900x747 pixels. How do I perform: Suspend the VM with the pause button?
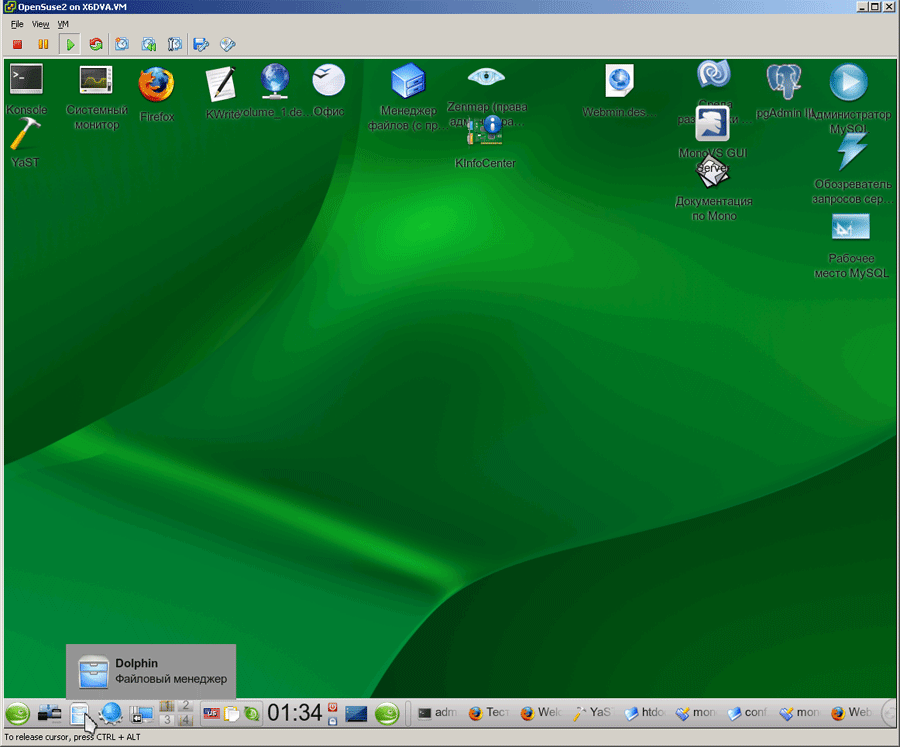43,44
